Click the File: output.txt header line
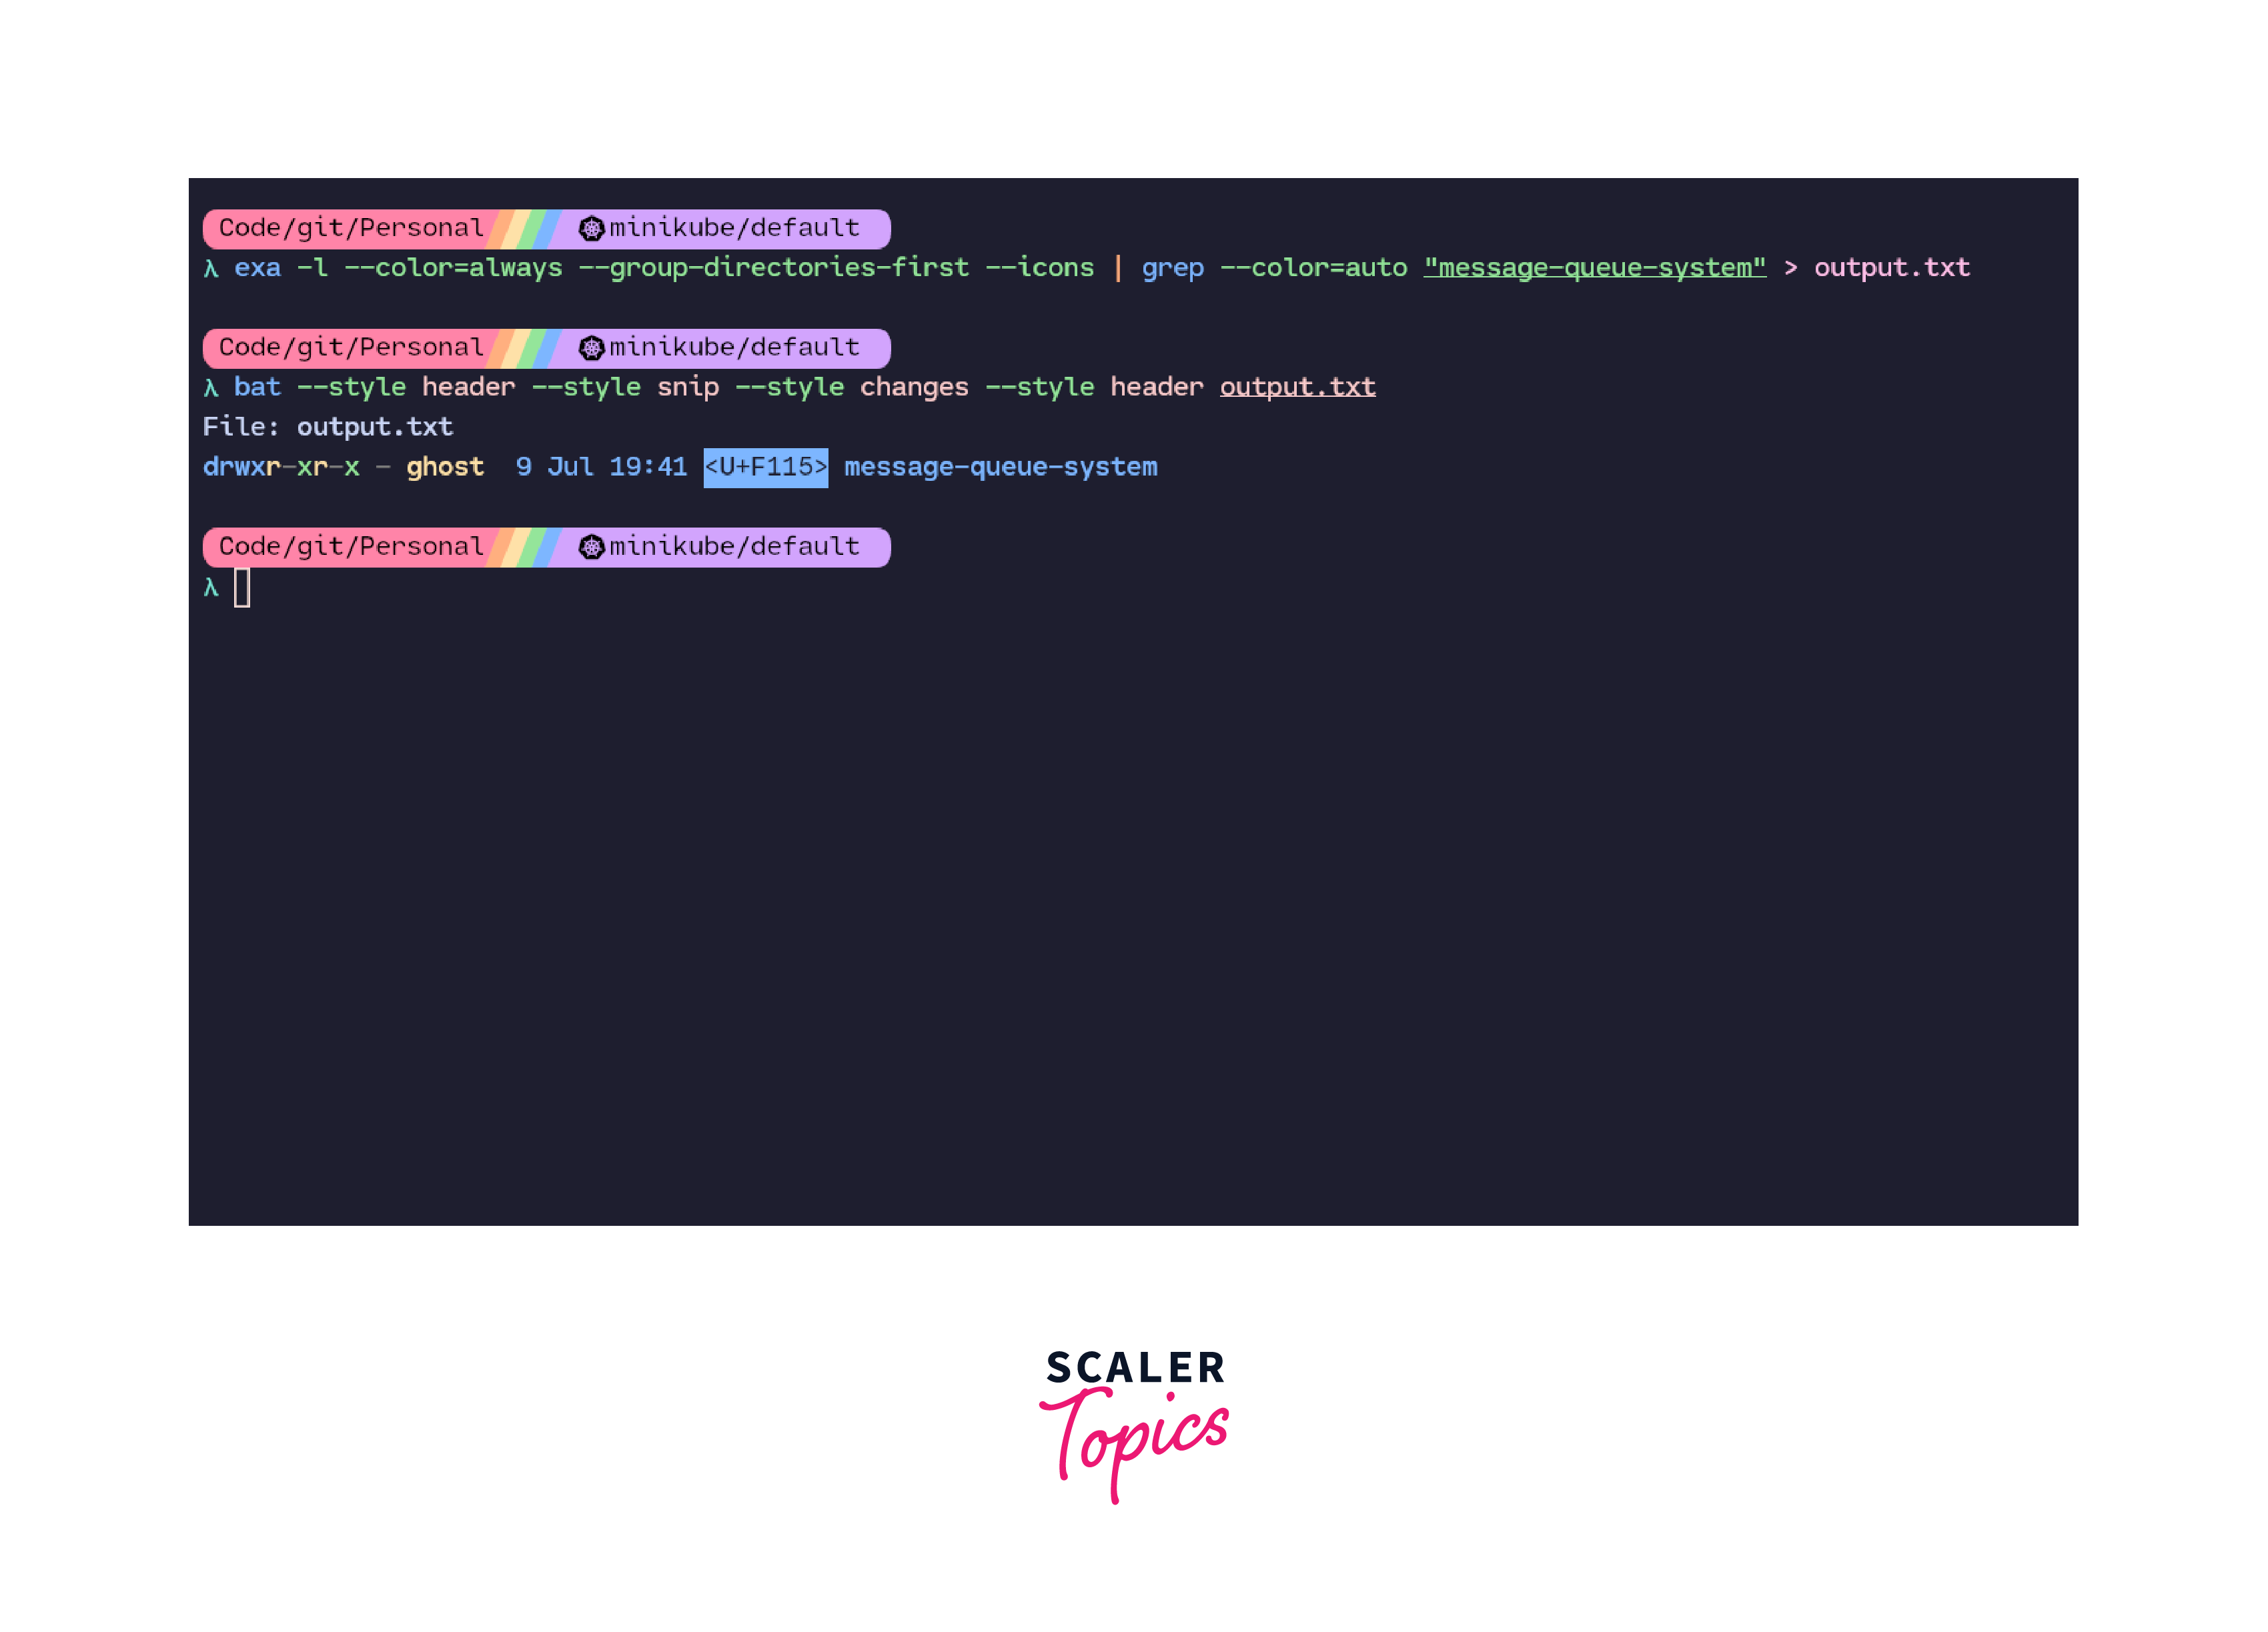Viewport: 2268px width, 1632px height. [328, 427]
